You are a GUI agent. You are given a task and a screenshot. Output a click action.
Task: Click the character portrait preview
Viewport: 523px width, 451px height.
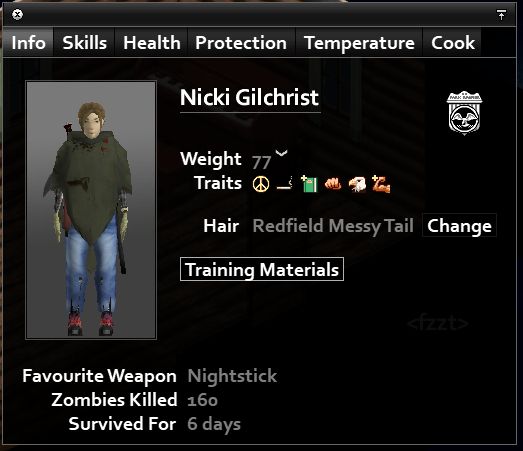pyautogui.click(x=91, y=210)
